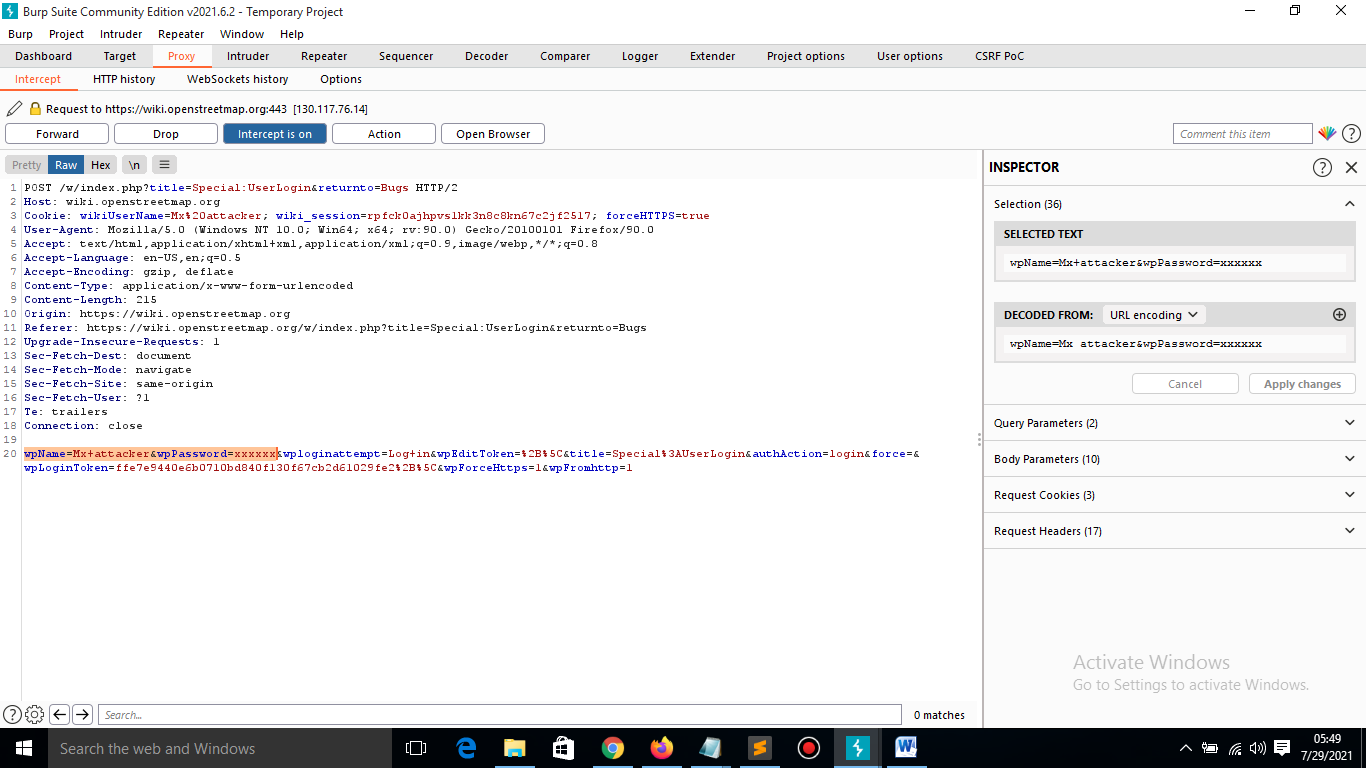
Task: Click the lock icon for HTTPS request
Action: point(36,109)
